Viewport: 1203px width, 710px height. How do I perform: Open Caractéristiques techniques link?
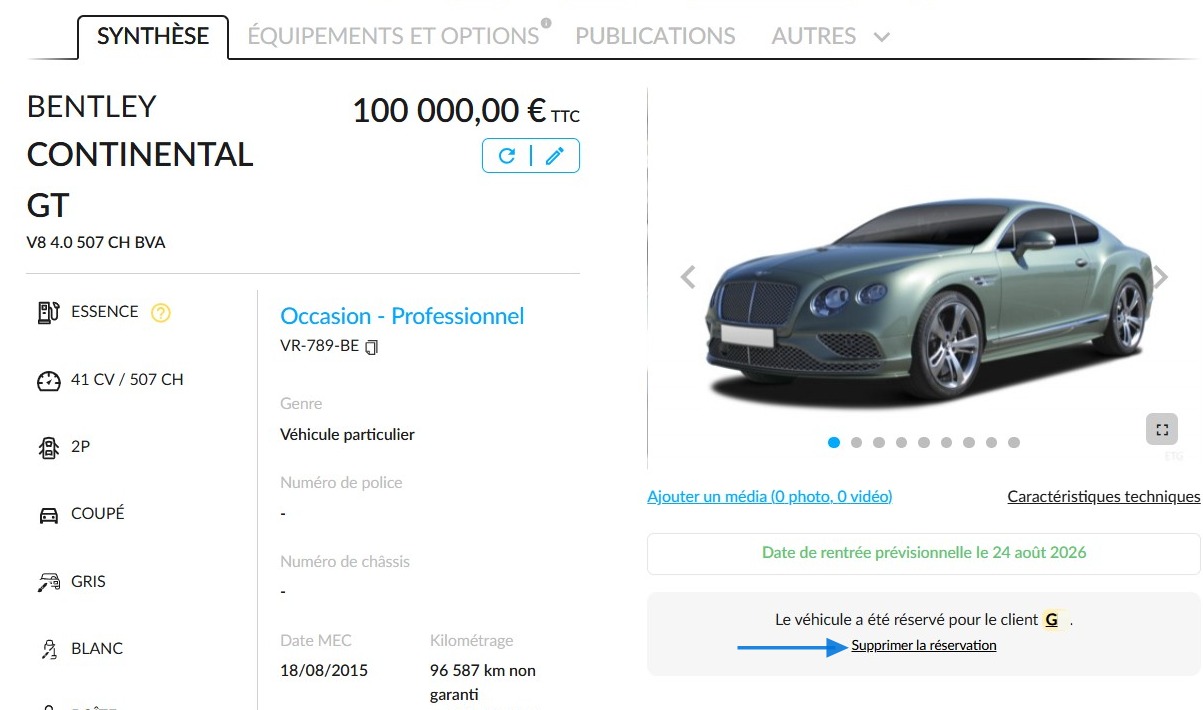(x=1104, y=496)
